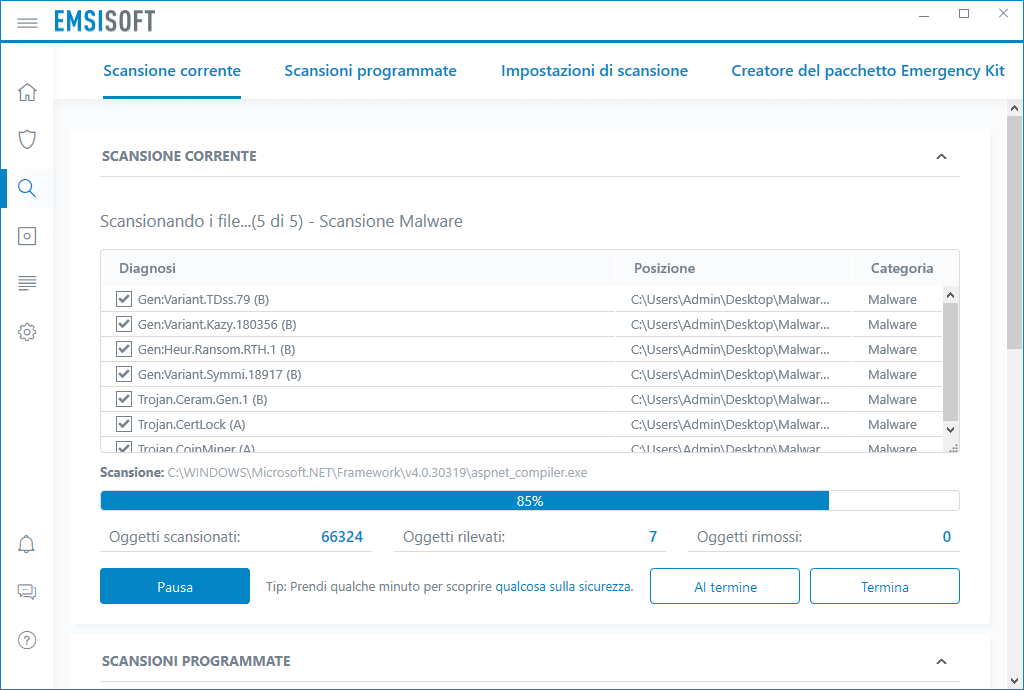Select Trojan.CertLock (A) row text
The width and height of the screenshot is (1024, 690).
191,424
